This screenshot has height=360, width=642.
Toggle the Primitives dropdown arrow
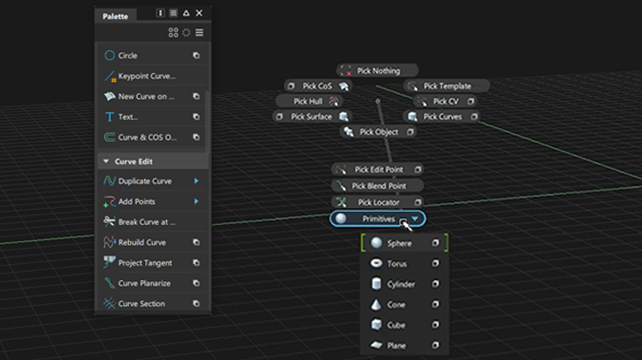pos(415,219)
